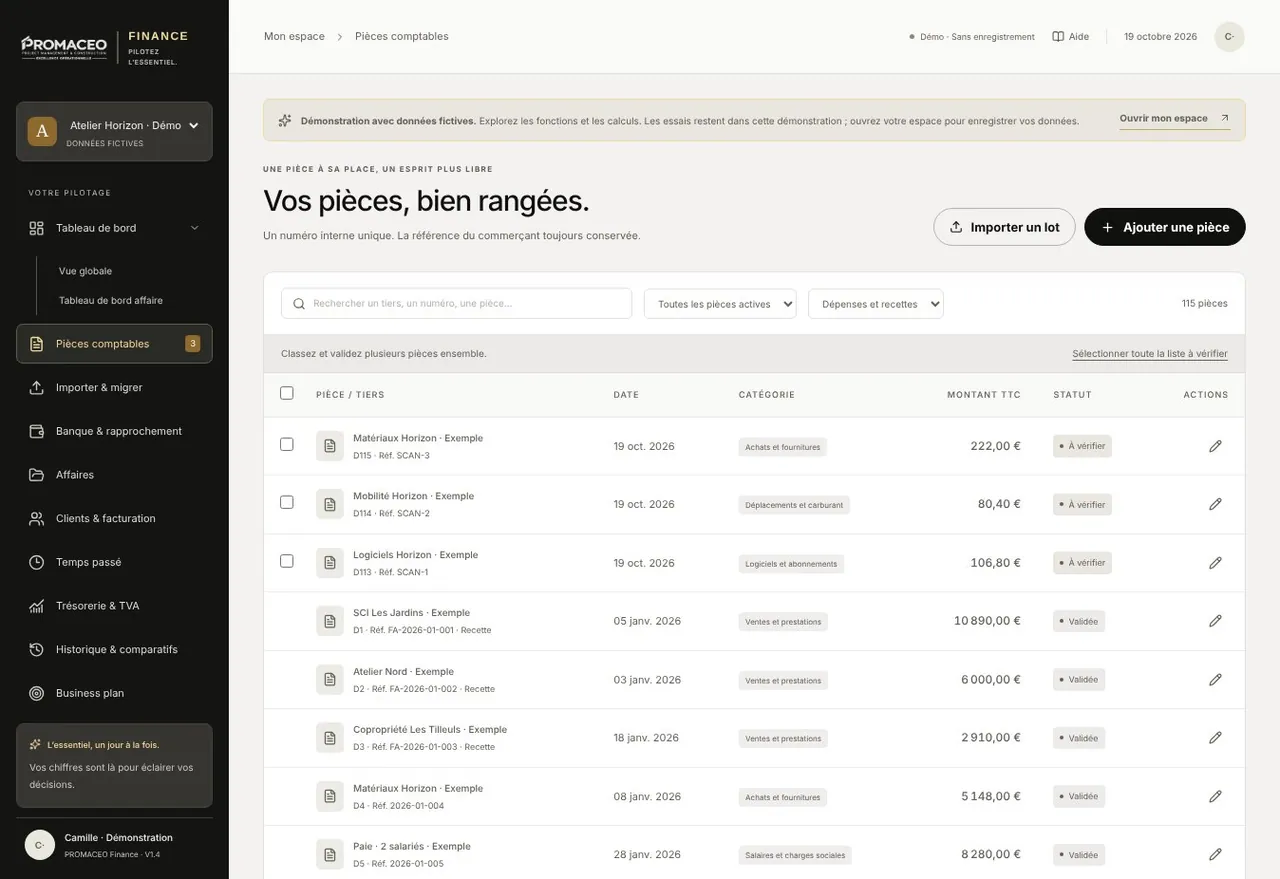The image size is (1280, 879).
Task: Select Pièces comptables in sidebar
Action: [x=114, y=344]
